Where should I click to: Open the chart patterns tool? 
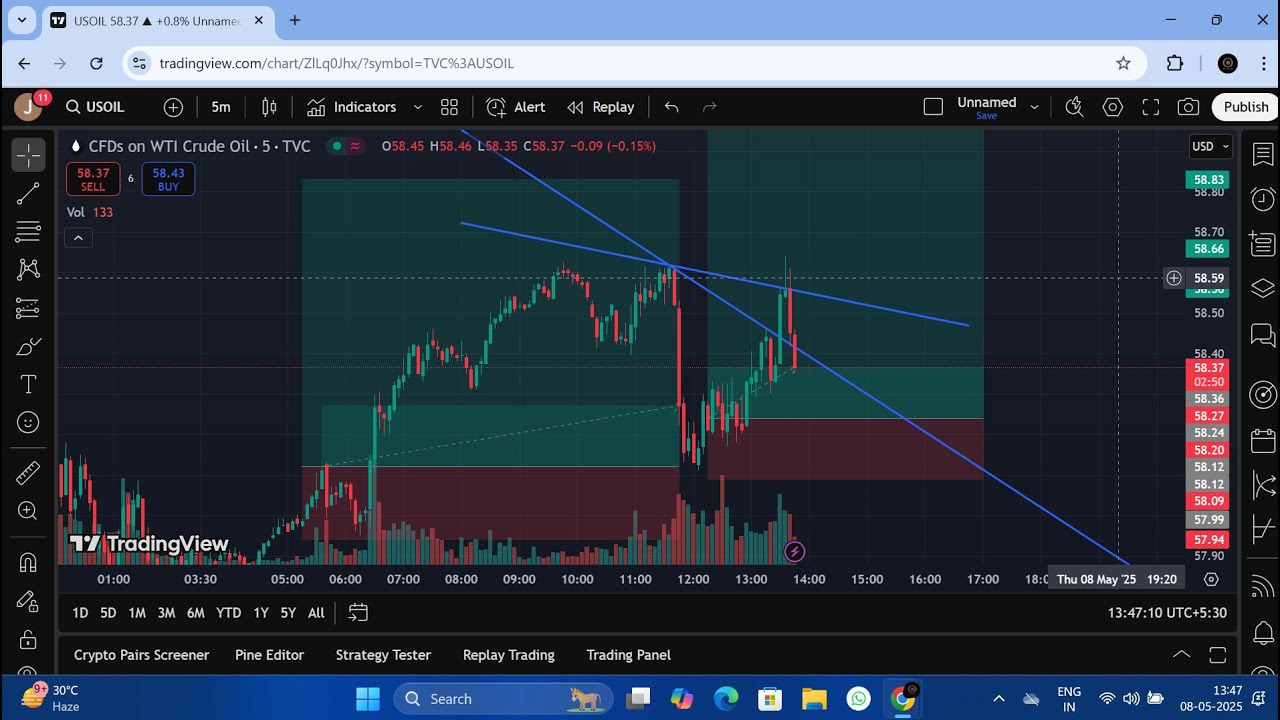click(x=28, y=269)
